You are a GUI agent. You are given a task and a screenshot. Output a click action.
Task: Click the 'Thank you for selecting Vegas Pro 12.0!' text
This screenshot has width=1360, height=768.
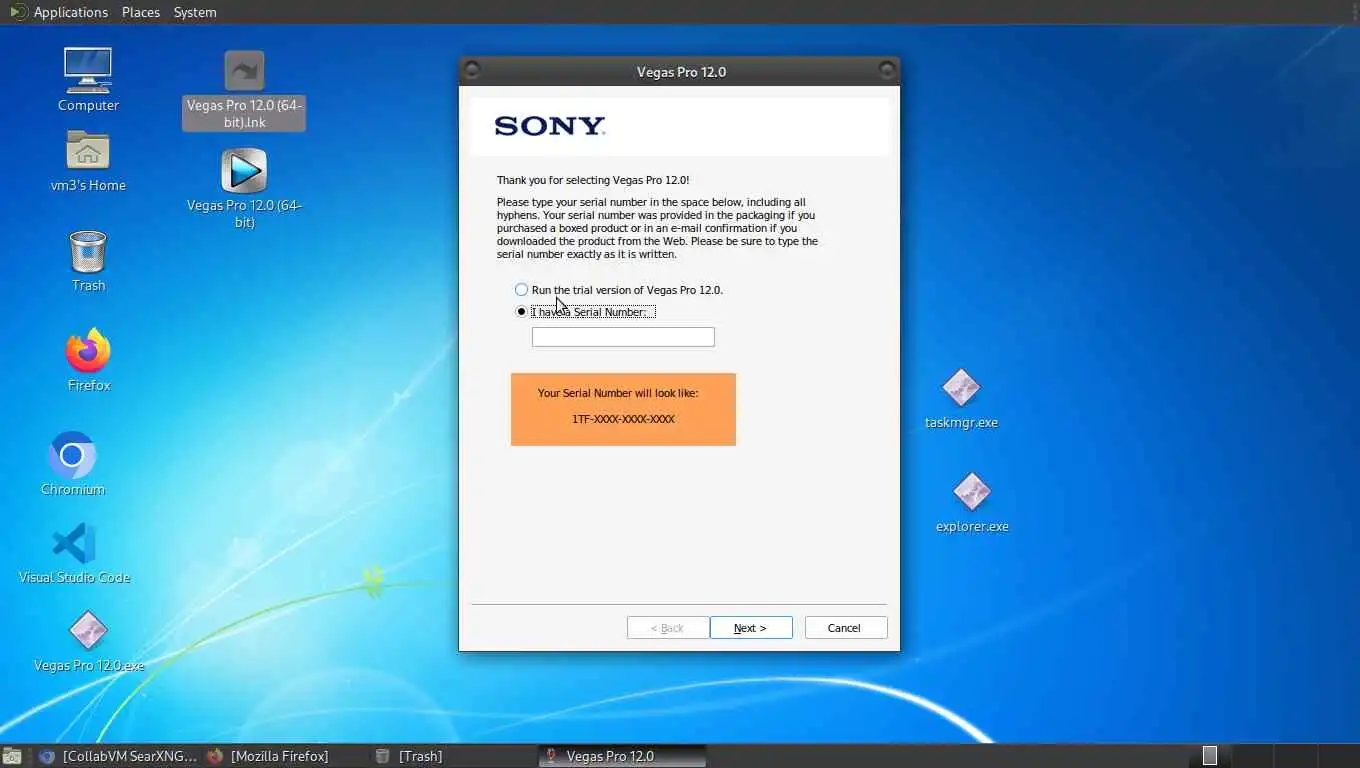coord(593,180)
